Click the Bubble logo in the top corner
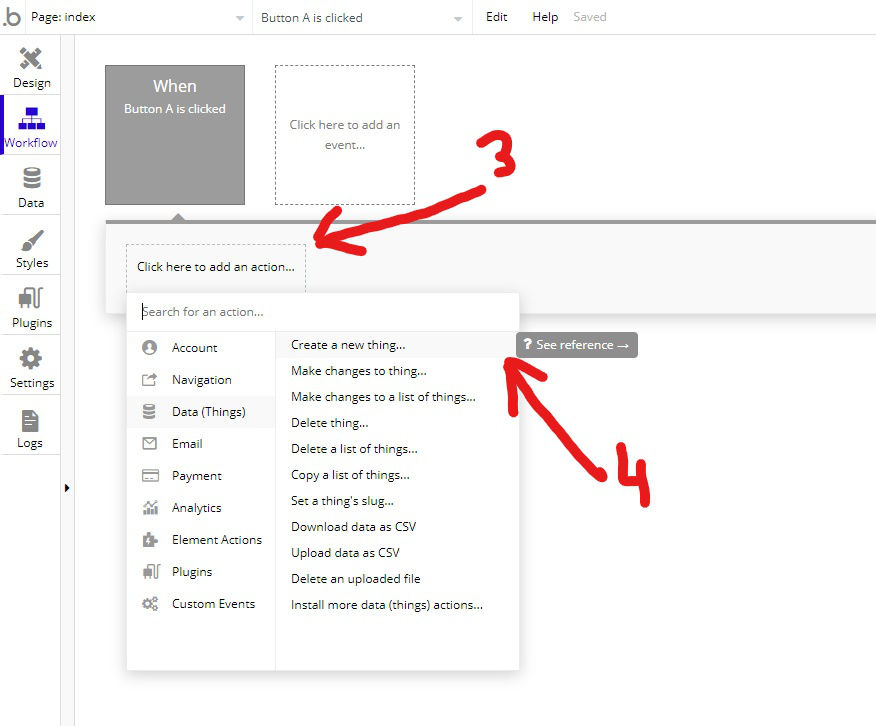This screenshot has height=726, width=876. pyautogui.click(x=13, y=16)
